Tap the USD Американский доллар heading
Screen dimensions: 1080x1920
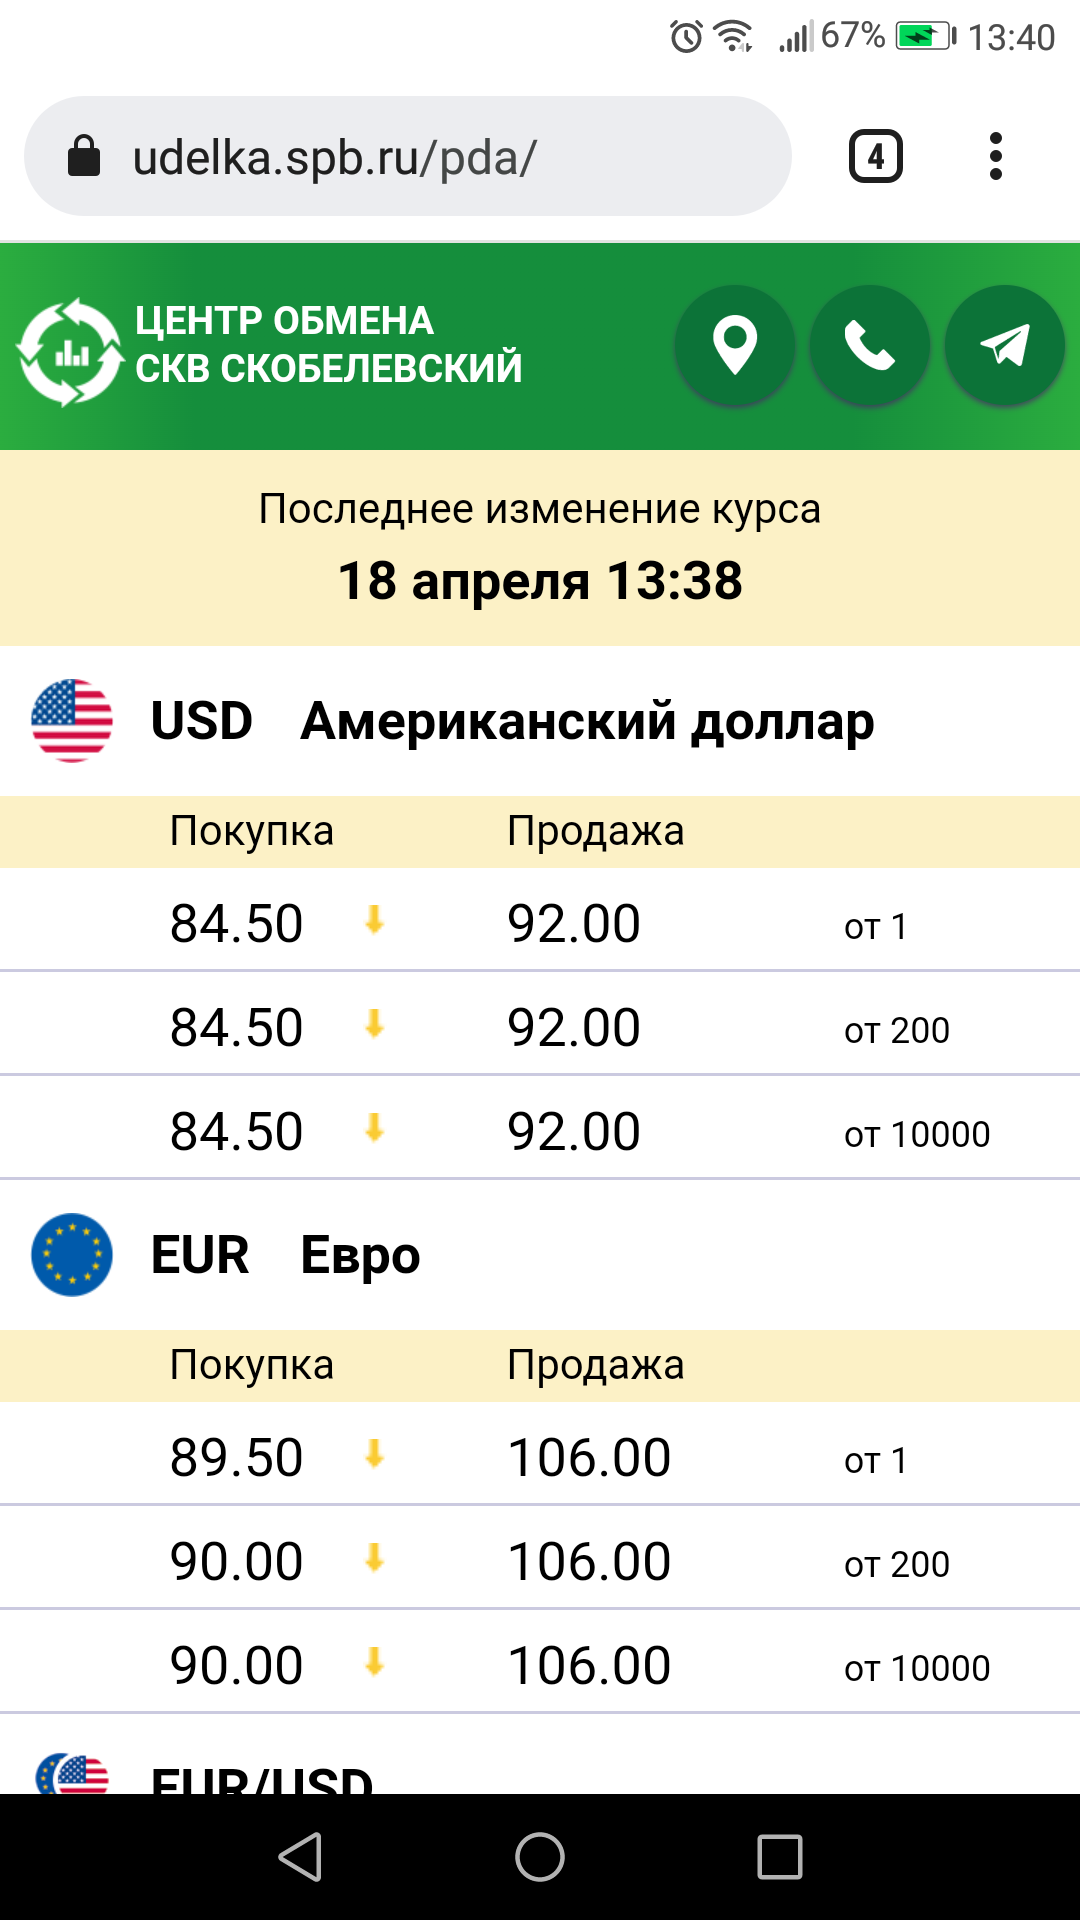point(513,721)
